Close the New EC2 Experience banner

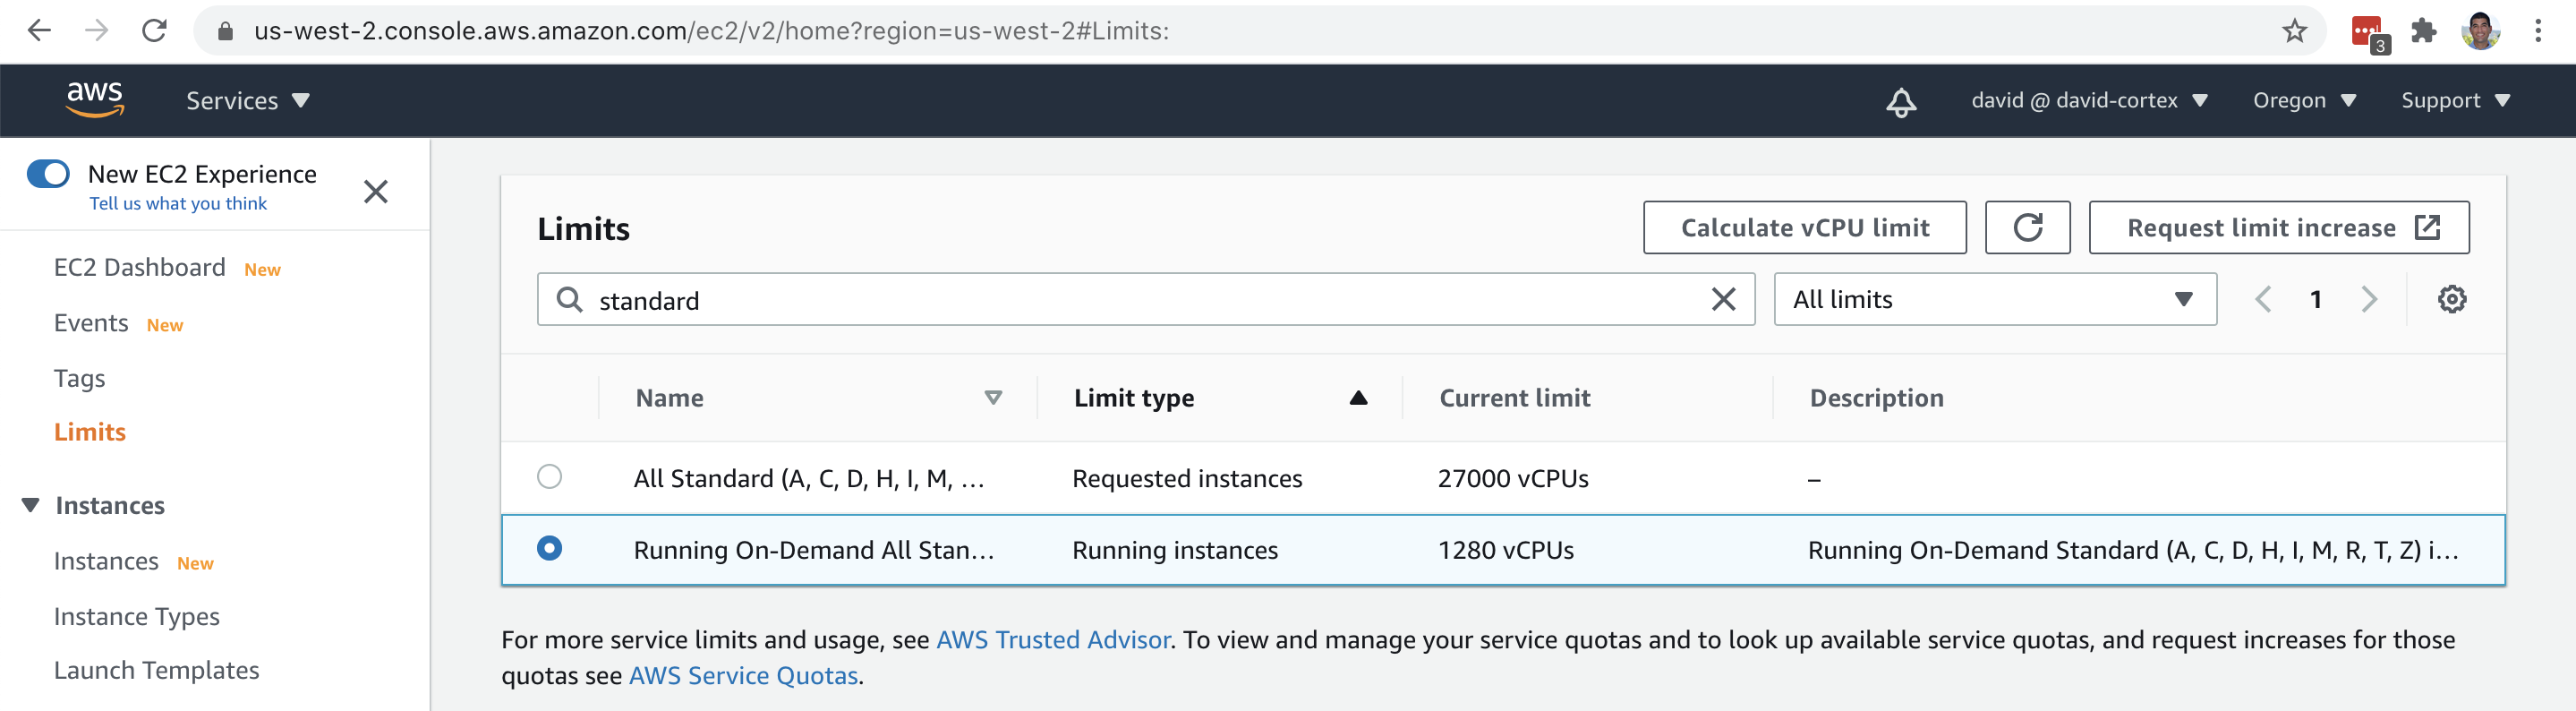coord(376,191)
